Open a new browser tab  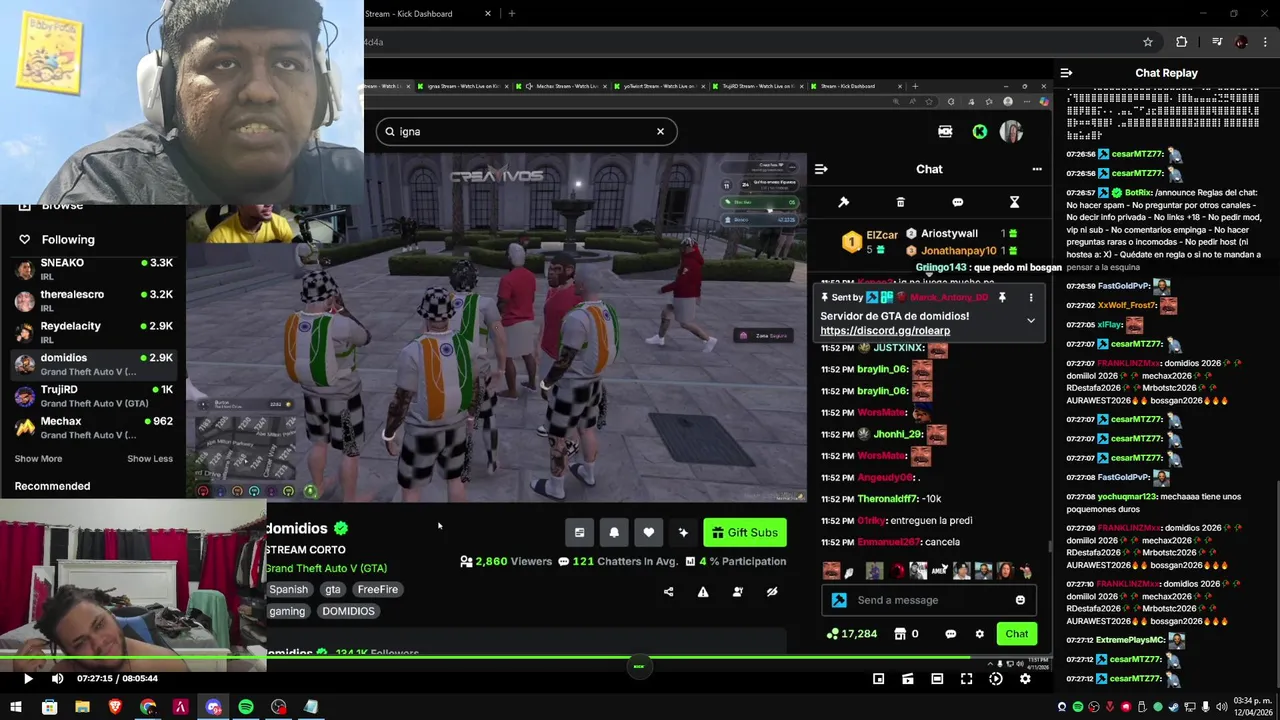512,14
